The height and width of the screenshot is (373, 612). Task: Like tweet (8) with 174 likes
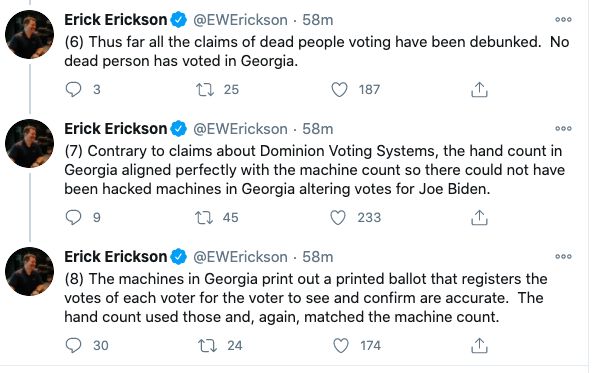(x=341, y=345)
